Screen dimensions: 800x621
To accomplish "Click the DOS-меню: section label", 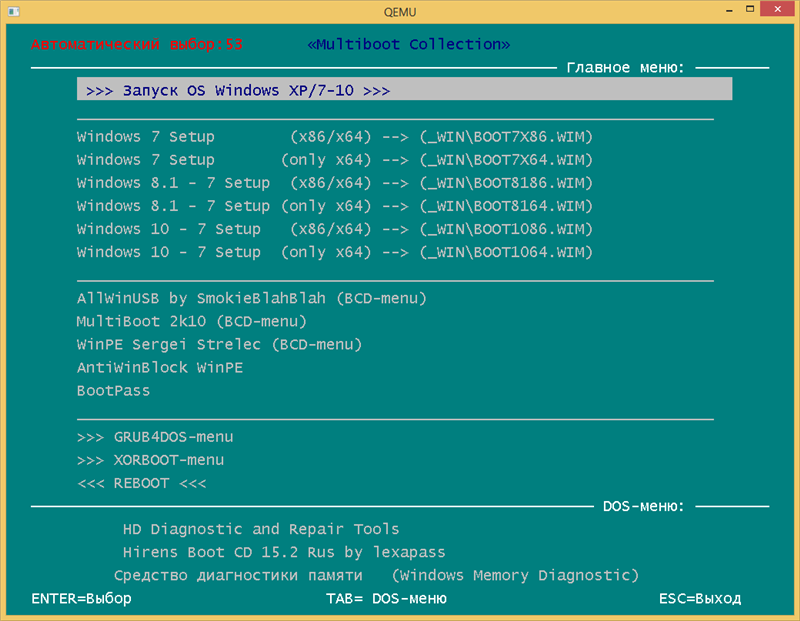I will 643,506.
